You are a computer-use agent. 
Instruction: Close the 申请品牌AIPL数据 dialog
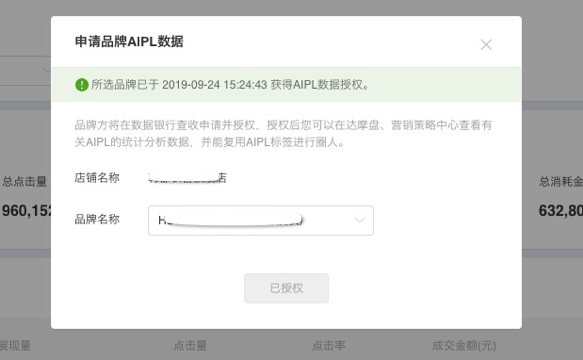486,45
